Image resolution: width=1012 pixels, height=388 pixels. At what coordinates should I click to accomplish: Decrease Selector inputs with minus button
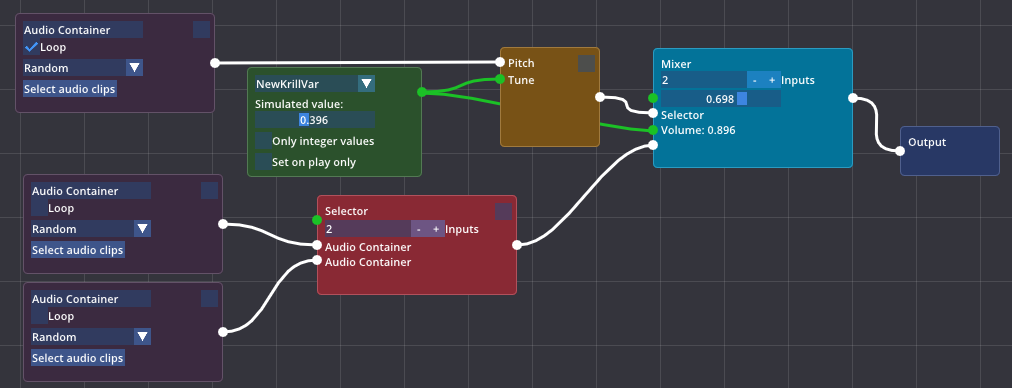(419, 229)
